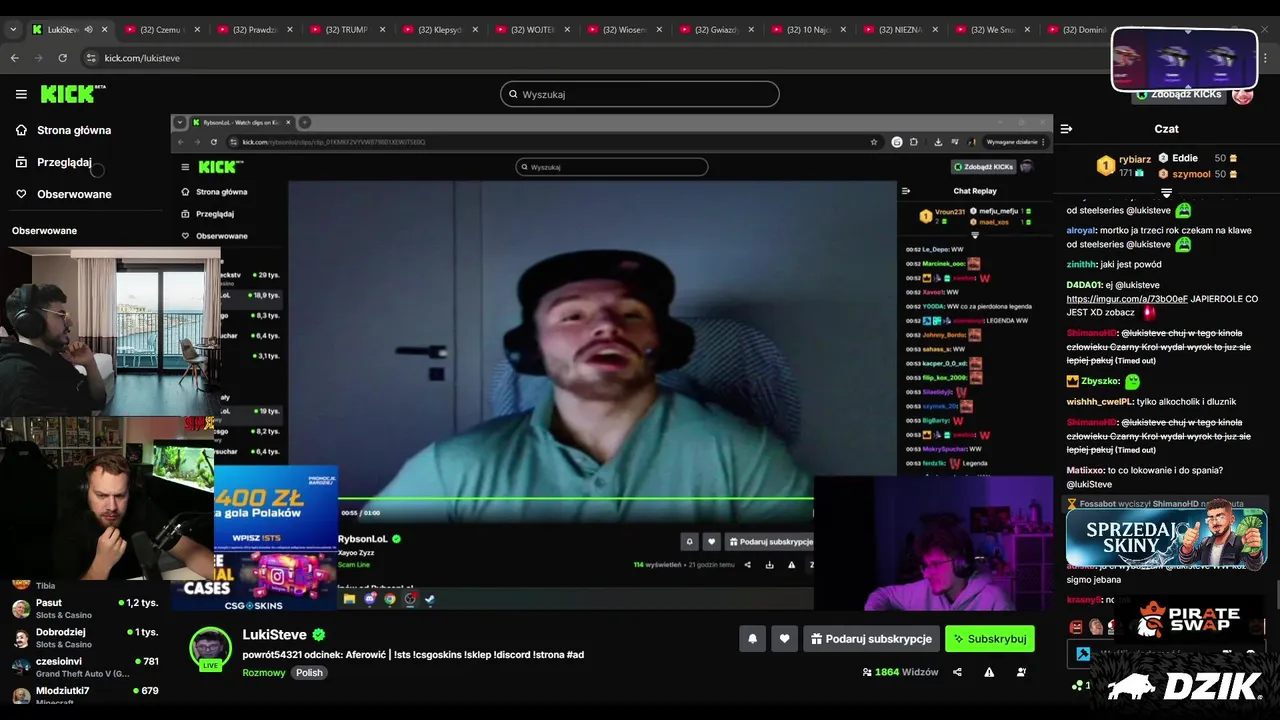Switch to the '(32) We Snu' tab

tap(990, 30)
